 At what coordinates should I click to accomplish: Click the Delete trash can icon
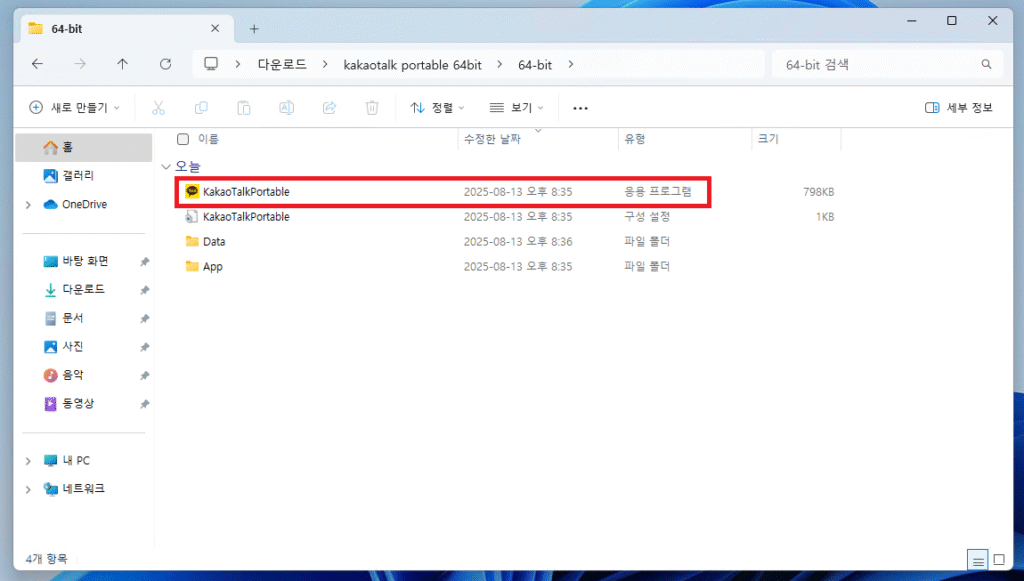coord(372,108)
